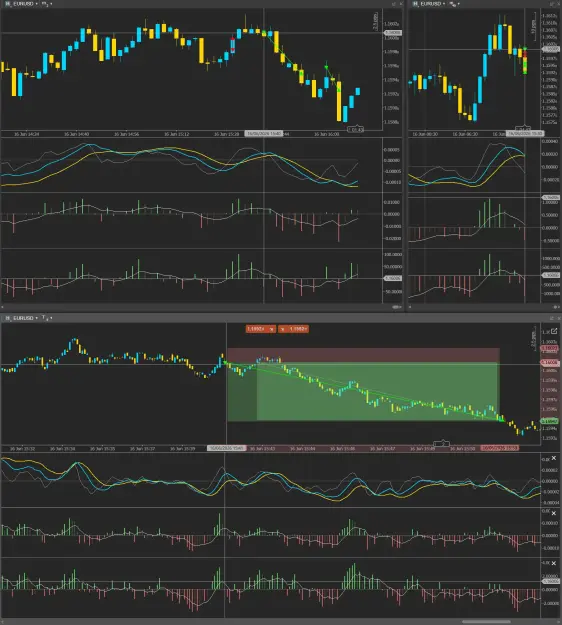562x625 pixels.
Task: Detach the top-left chart window
Action: 394,4
